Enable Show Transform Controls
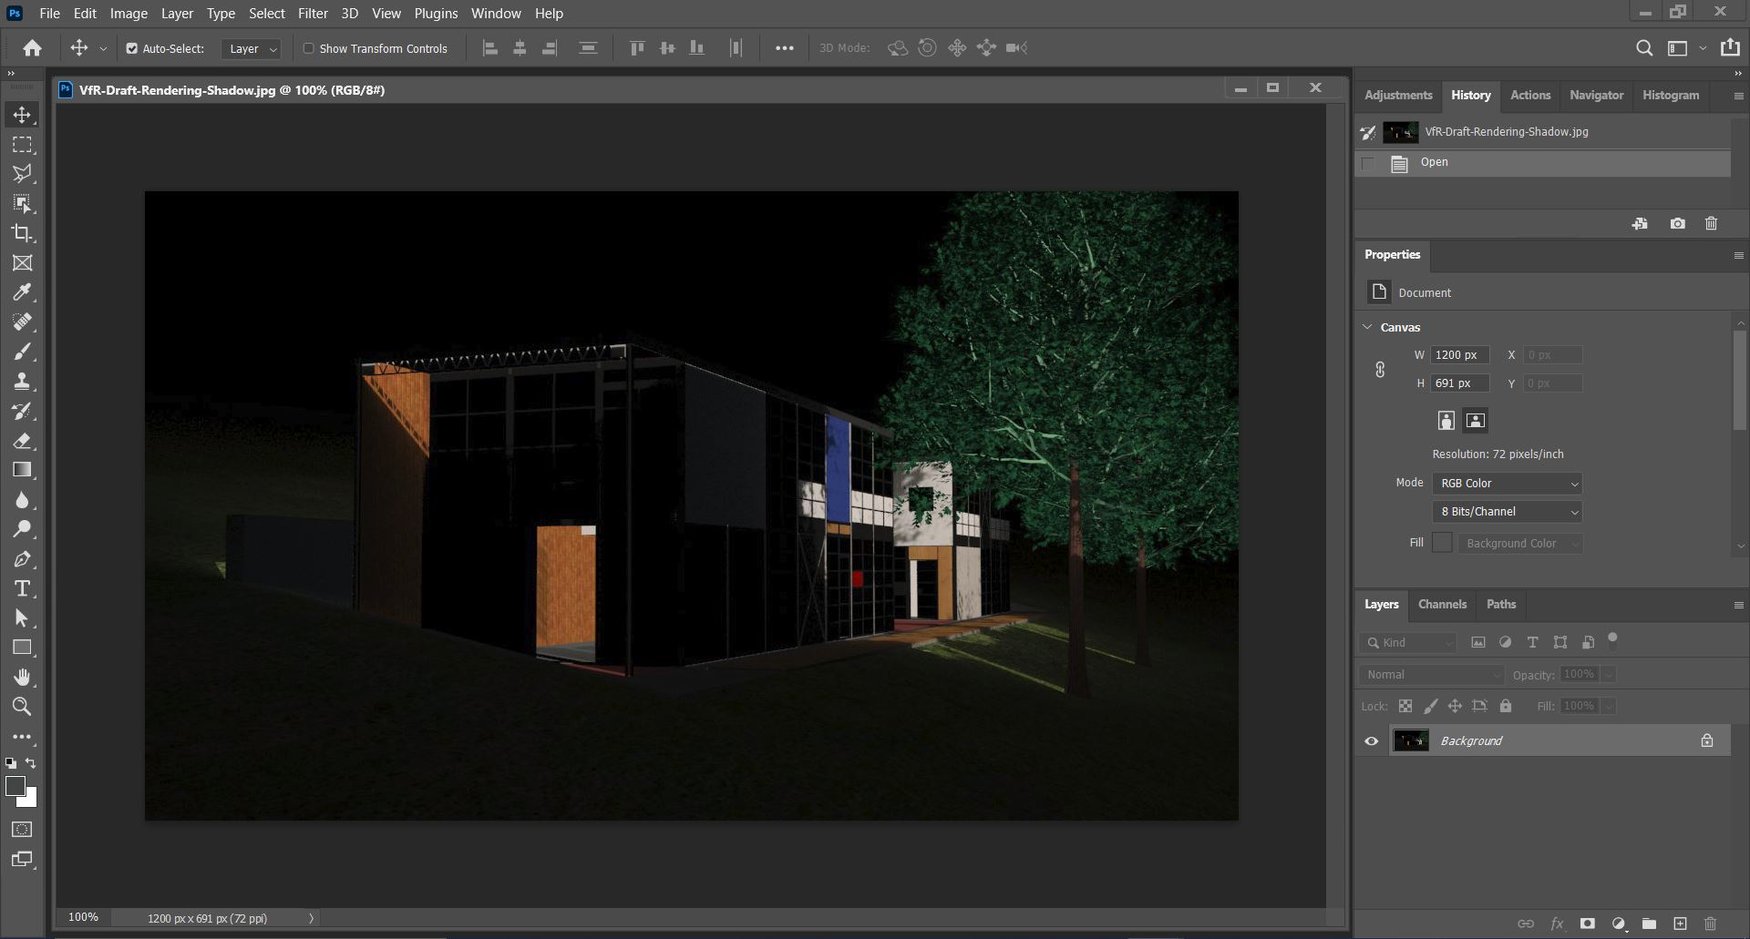 tap(309, 47)
